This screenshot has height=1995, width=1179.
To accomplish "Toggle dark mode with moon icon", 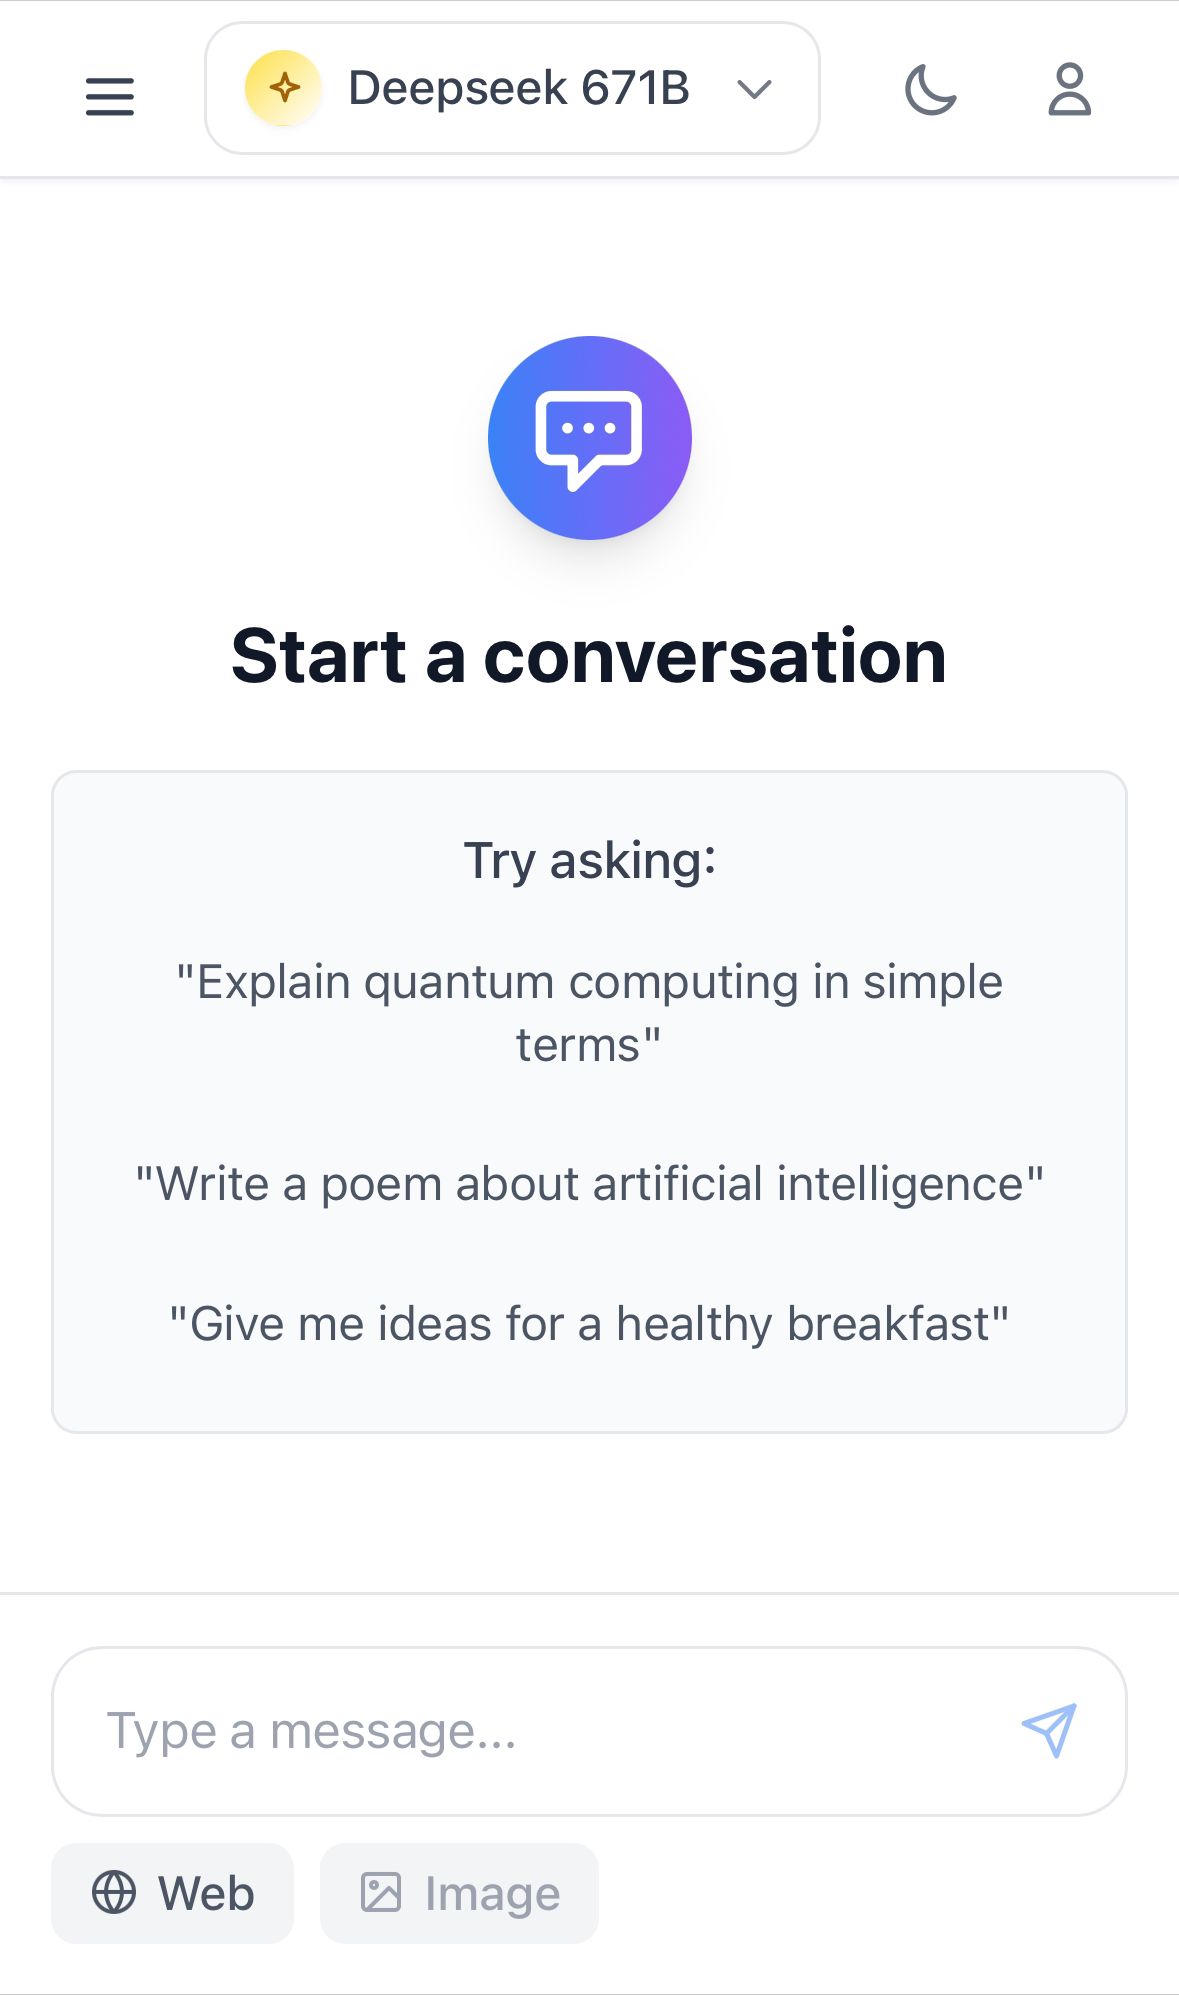I will point(930,89).
